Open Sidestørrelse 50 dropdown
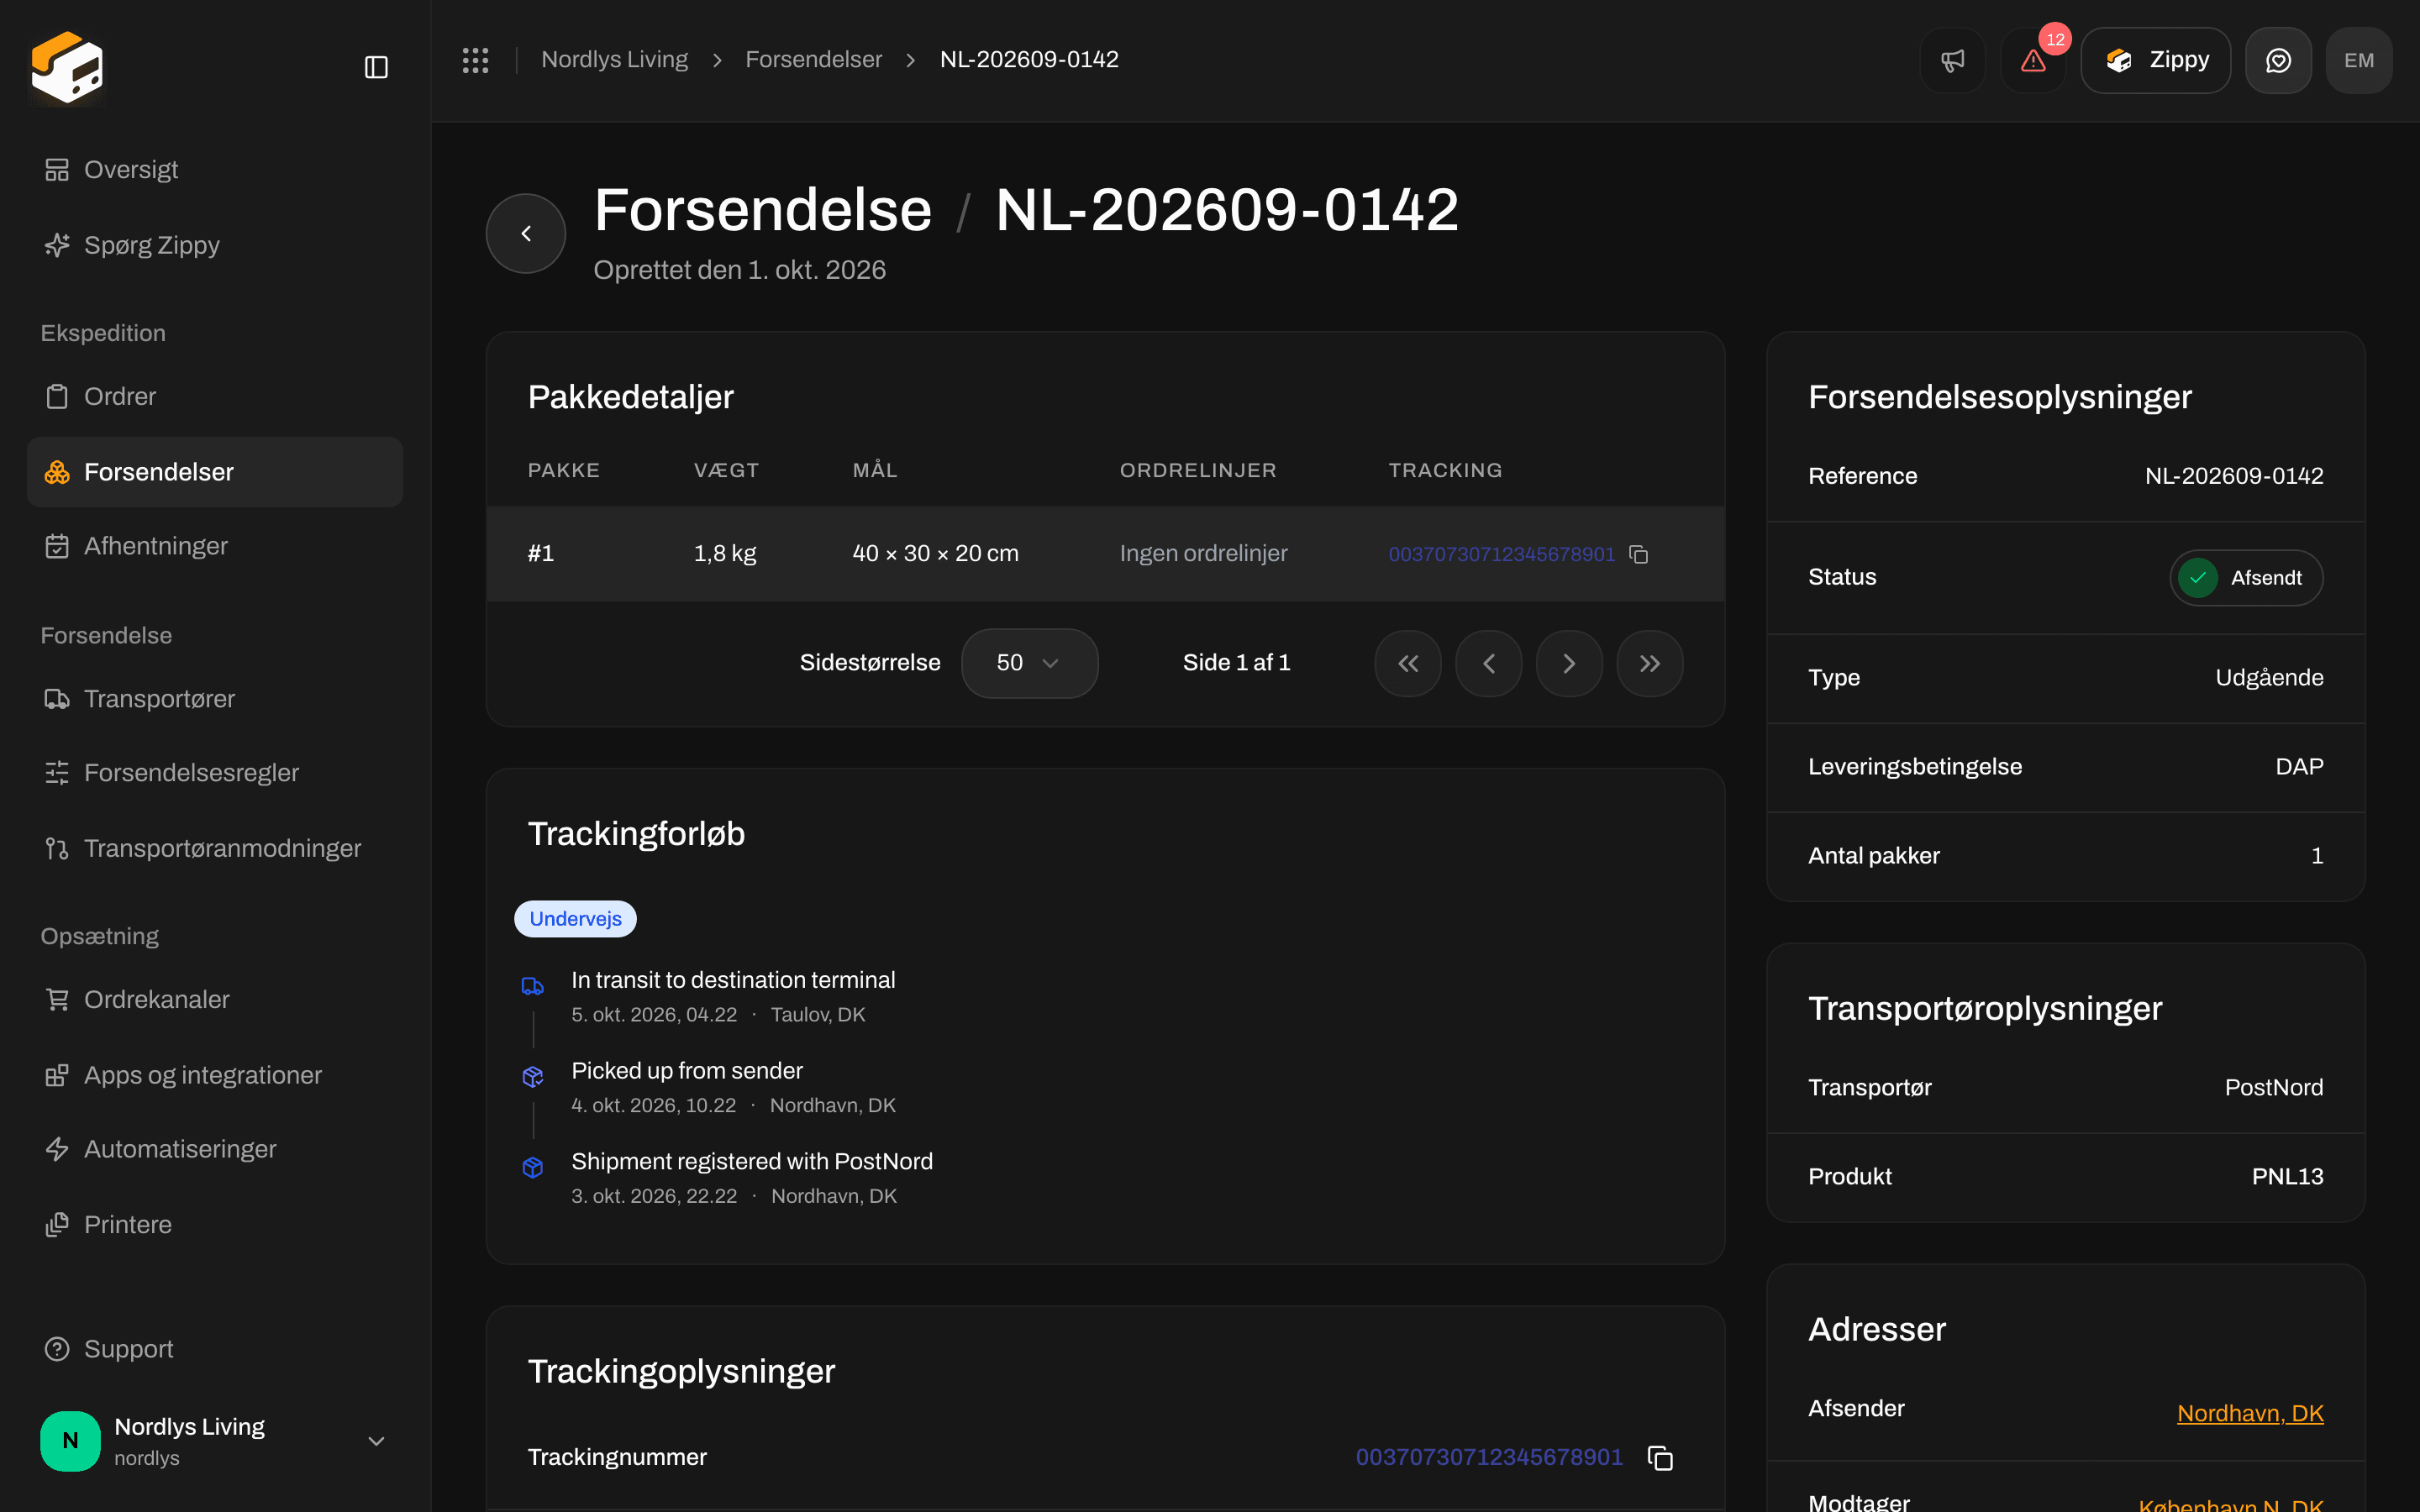Image resolution: width=2420 pixels, height=1512 pixels. [x=1029, y=663]
